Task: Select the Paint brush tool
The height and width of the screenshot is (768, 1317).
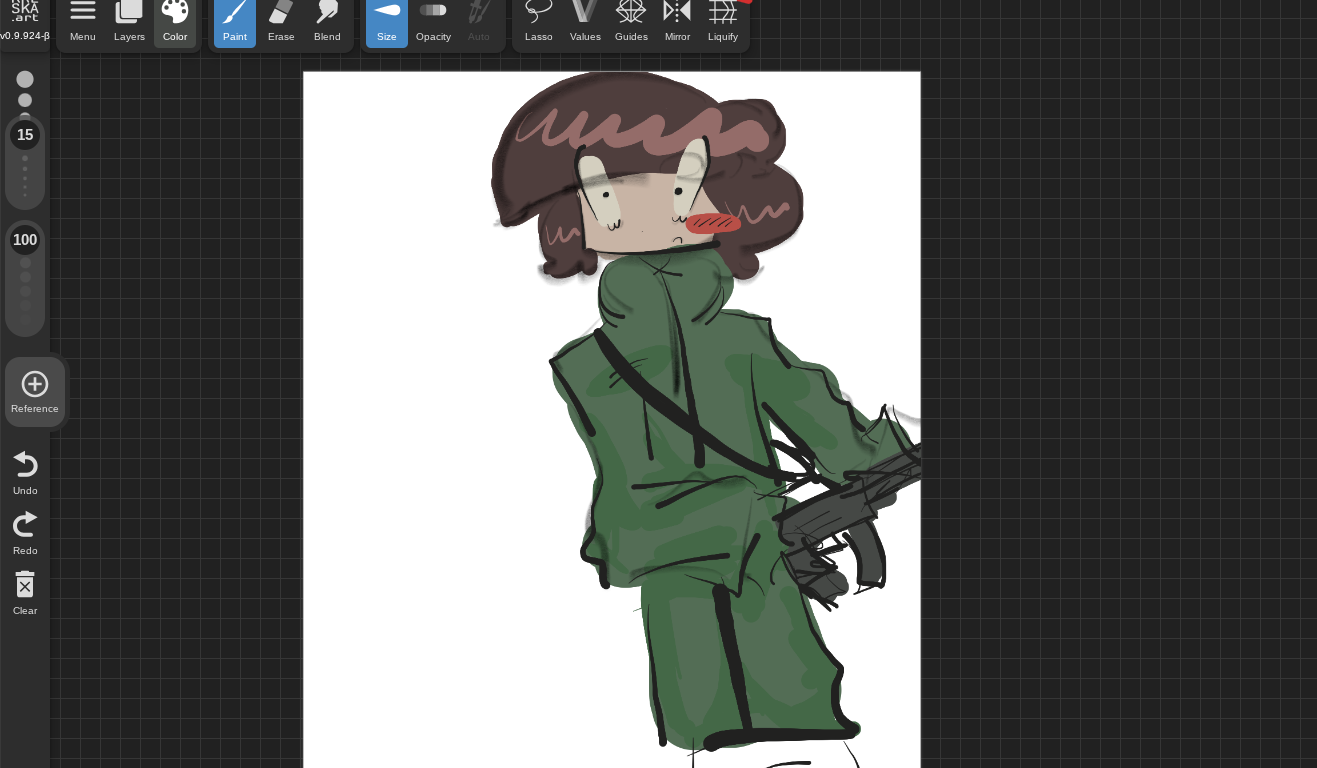Action: (x=235, y=22)
